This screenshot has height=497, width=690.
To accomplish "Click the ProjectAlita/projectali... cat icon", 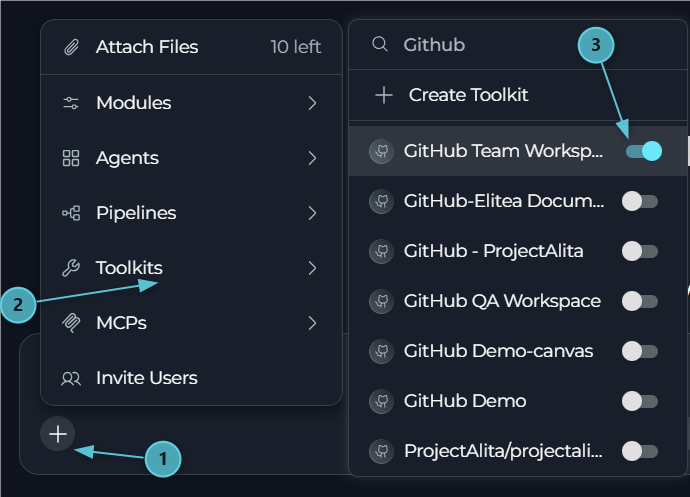I will [x=381, y=452].
